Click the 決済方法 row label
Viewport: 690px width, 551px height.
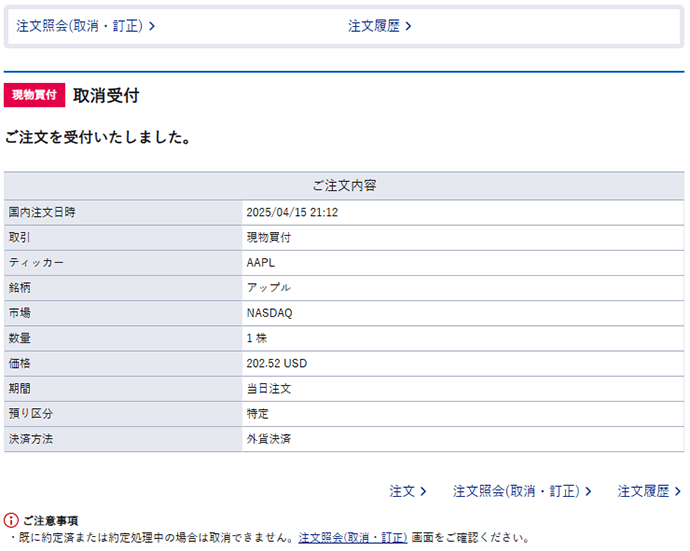pyautogui.click(x=31, y=439)
